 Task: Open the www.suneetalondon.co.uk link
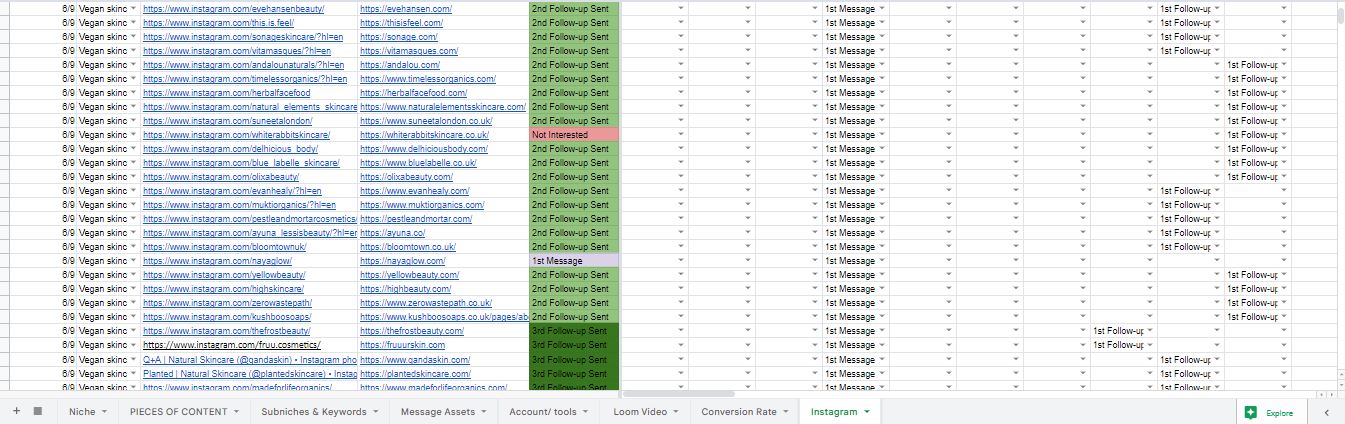pos(426,121)
